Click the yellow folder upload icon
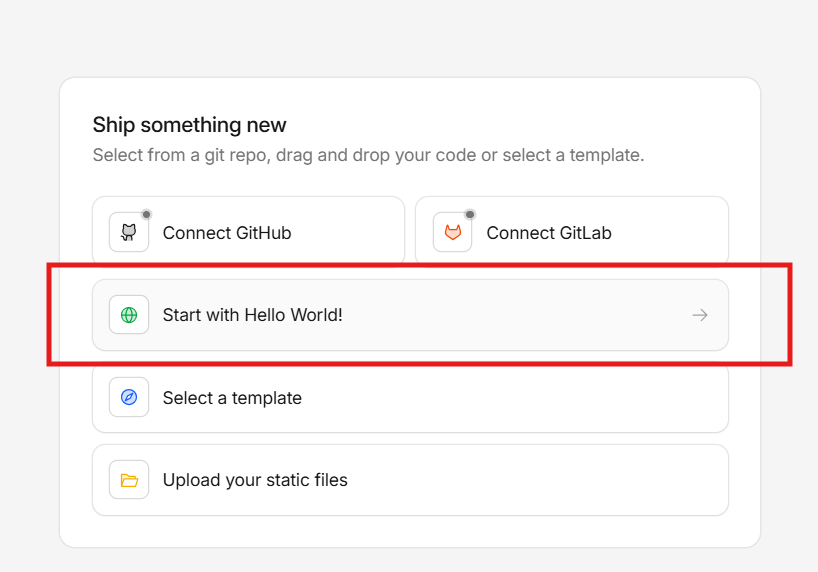 coord(129,480)
